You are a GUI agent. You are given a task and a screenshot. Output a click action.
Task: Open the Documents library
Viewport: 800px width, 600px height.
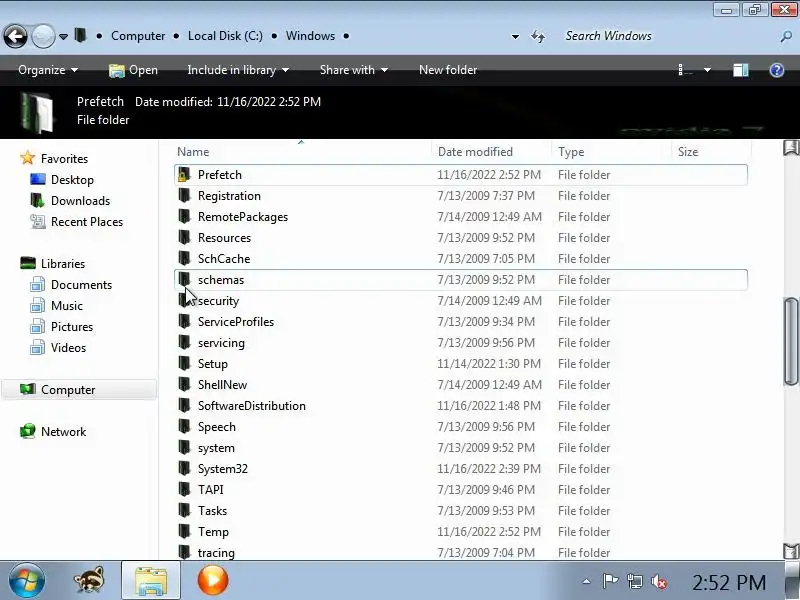coord(81,285)
